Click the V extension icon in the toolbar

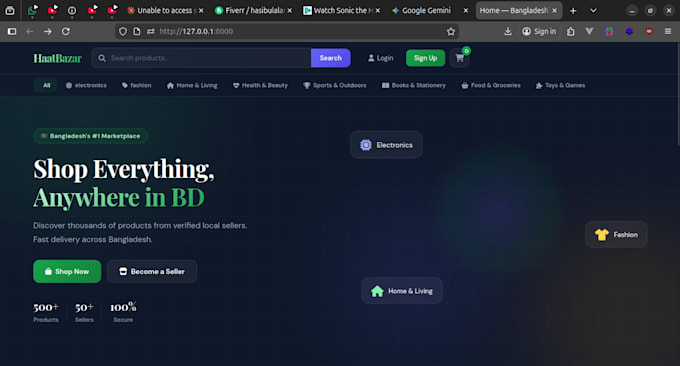[589, 31]
